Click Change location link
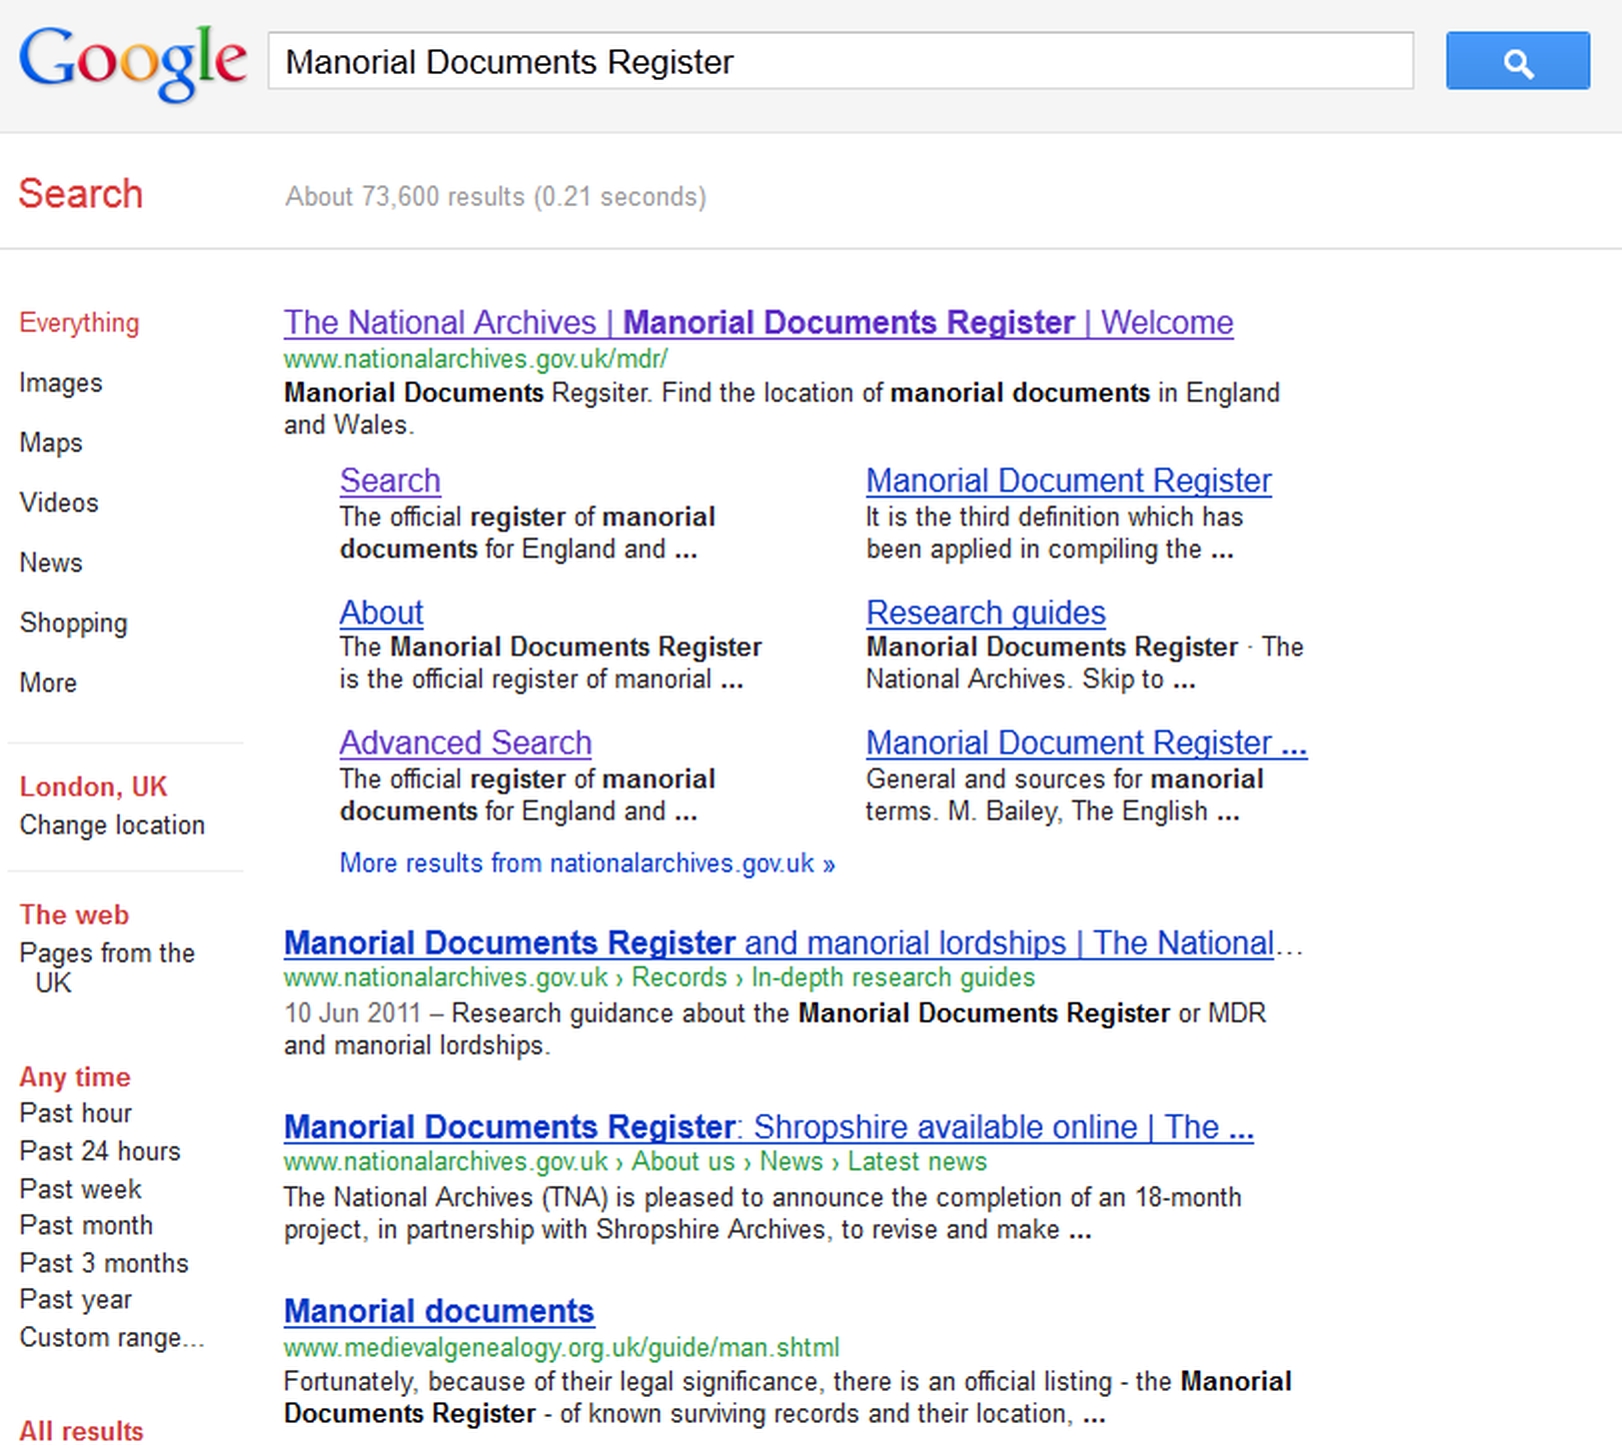 112,825
